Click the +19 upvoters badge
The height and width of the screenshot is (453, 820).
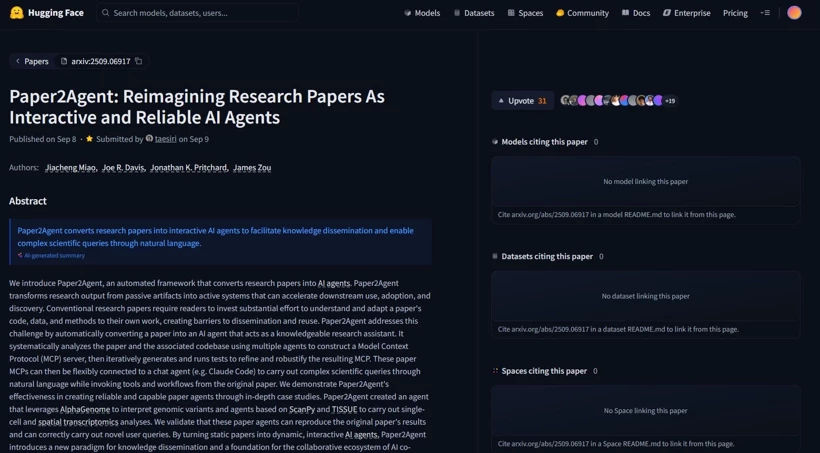[x=670, y=101]
